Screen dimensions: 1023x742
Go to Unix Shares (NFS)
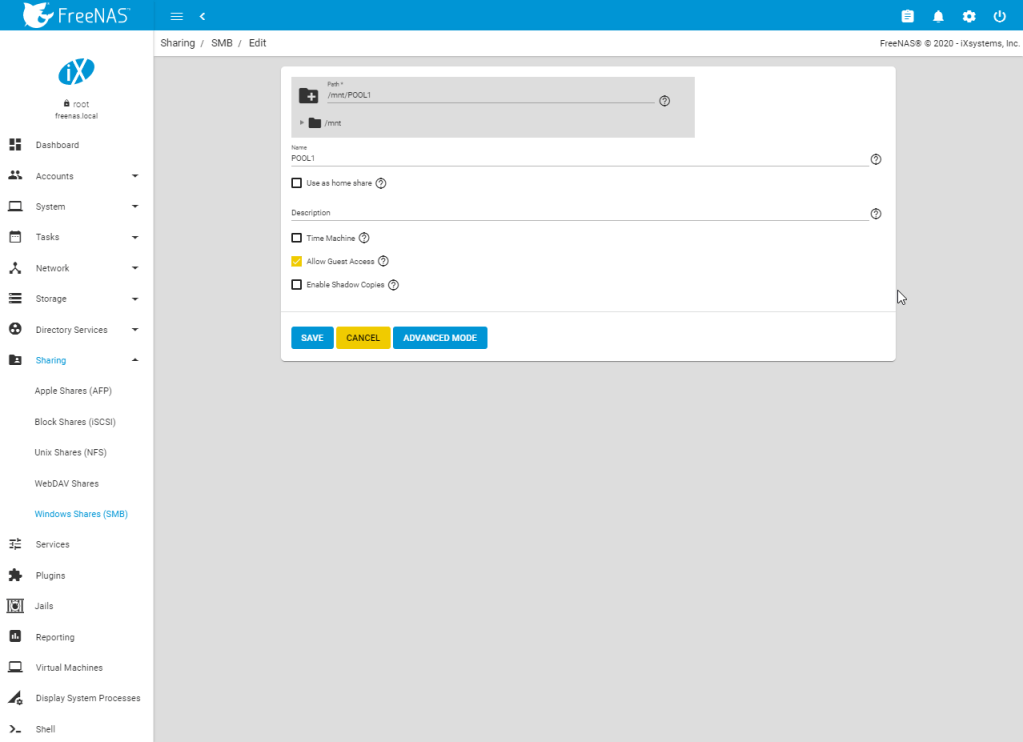[70, 453]
